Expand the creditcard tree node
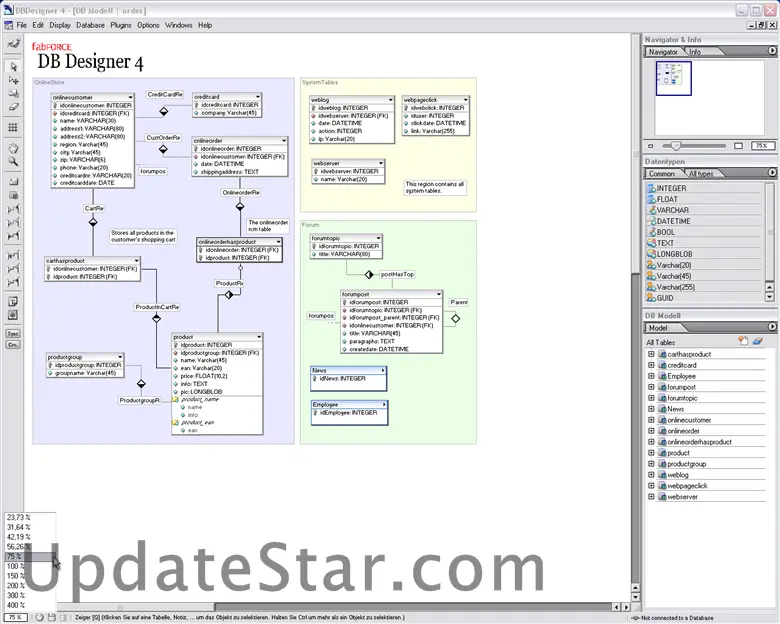This screenshot has width=780, height=624. (x=651, y=365)
